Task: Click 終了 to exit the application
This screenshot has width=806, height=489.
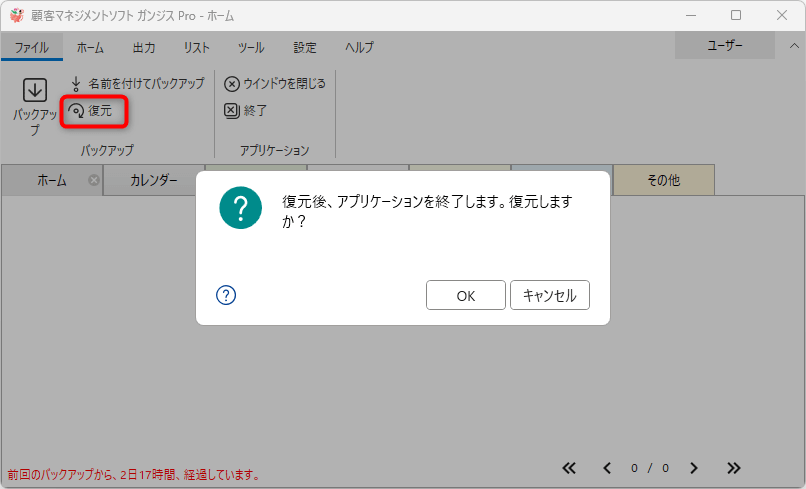Action: [x=245, y=111]
